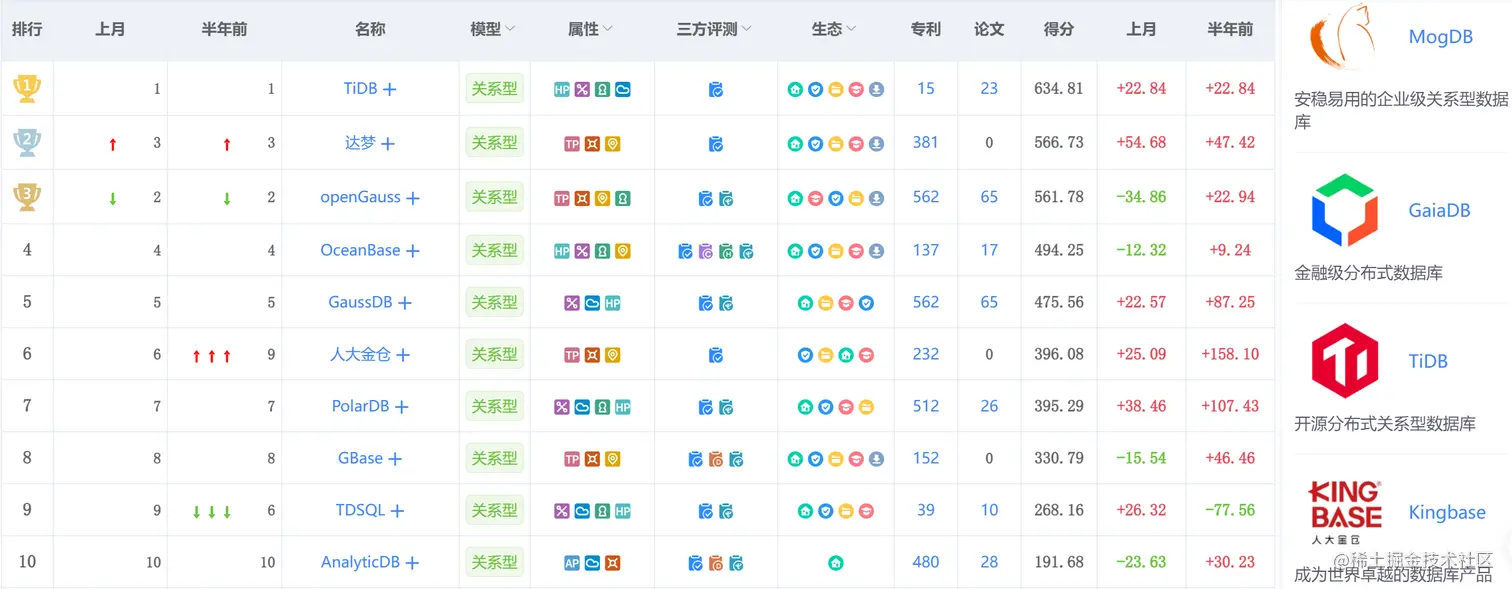Click the 专利 column header

point(926,30)
